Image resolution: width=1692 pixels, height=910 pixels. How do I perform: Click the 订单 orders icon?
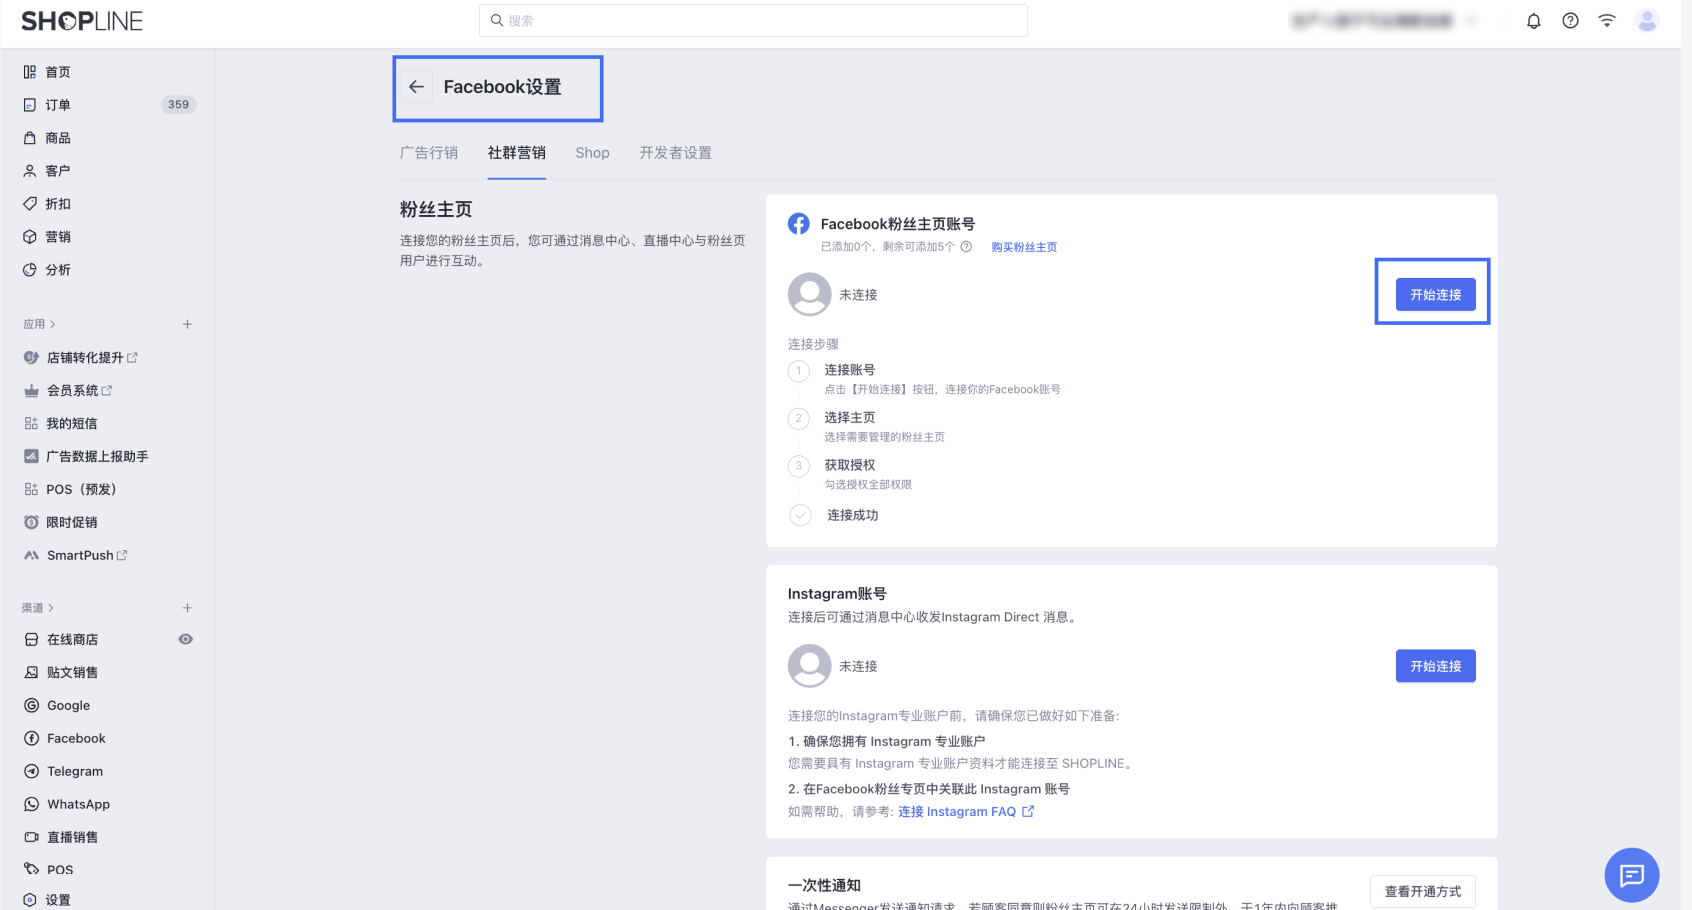(30, 105)
